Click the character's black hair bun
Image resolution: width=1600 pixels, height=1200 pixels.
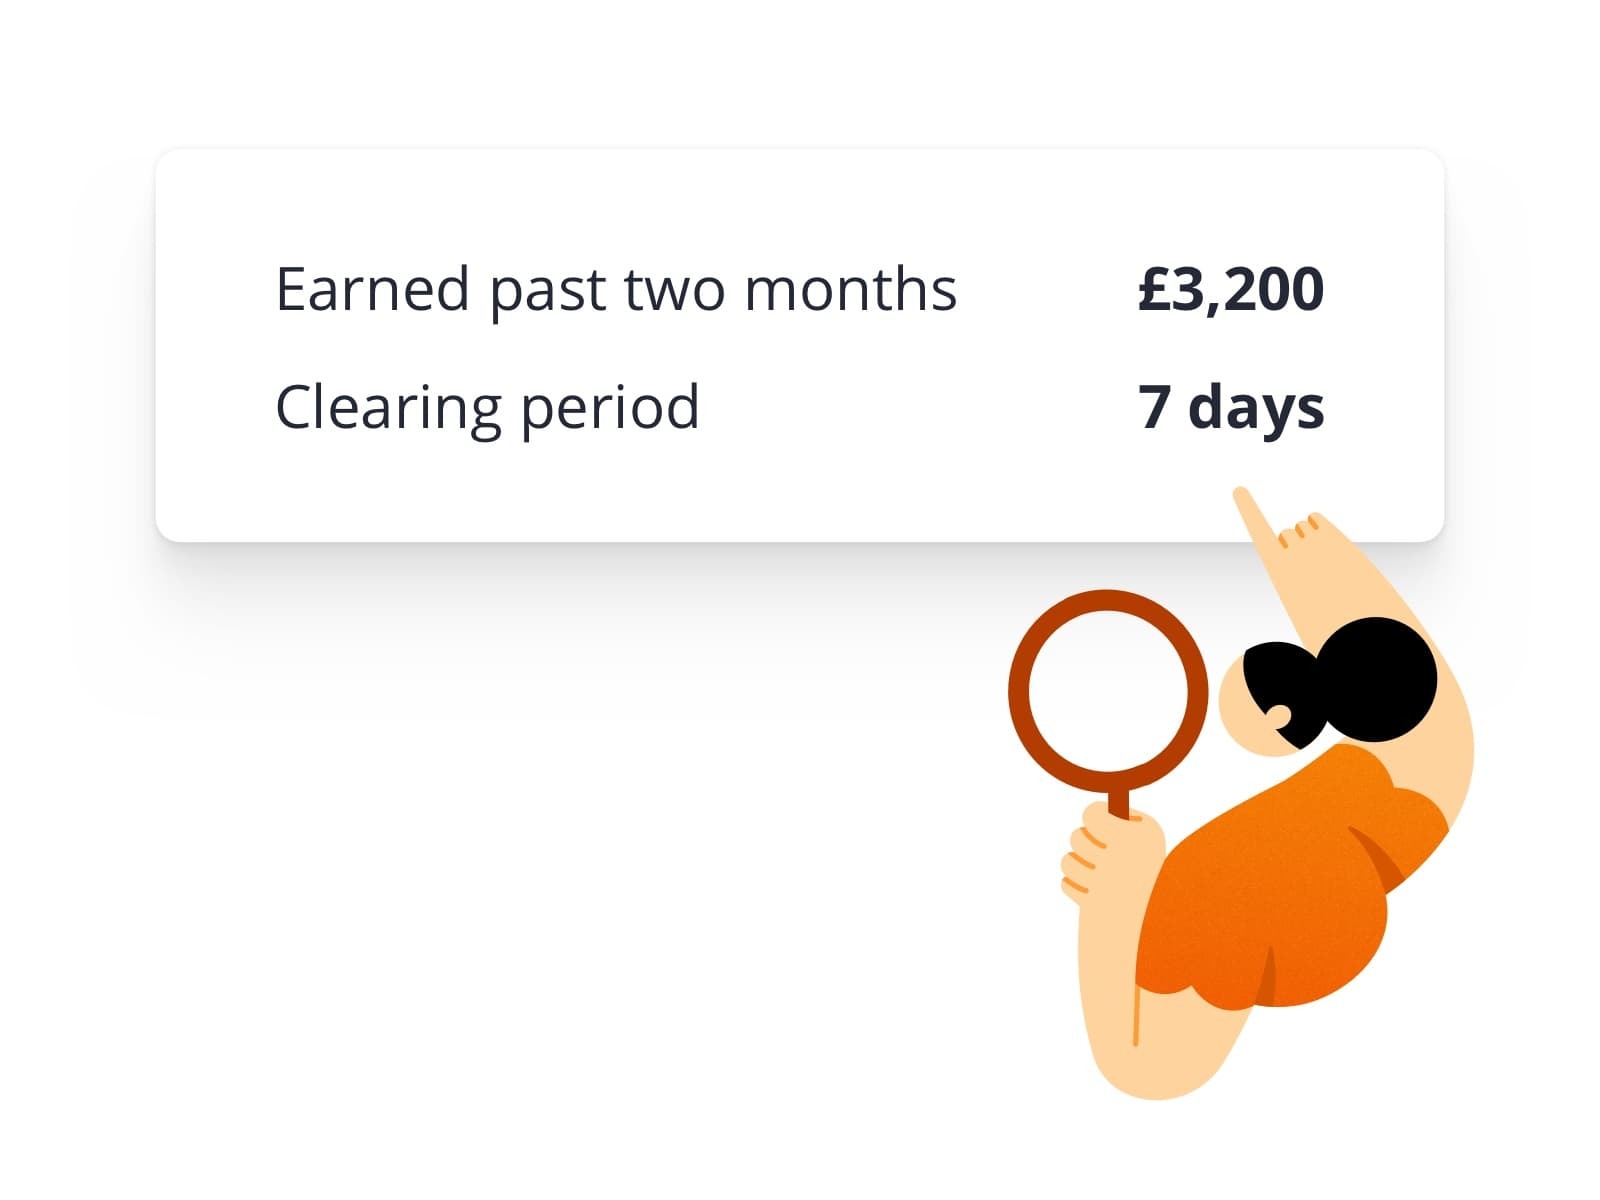(1375, 679)
